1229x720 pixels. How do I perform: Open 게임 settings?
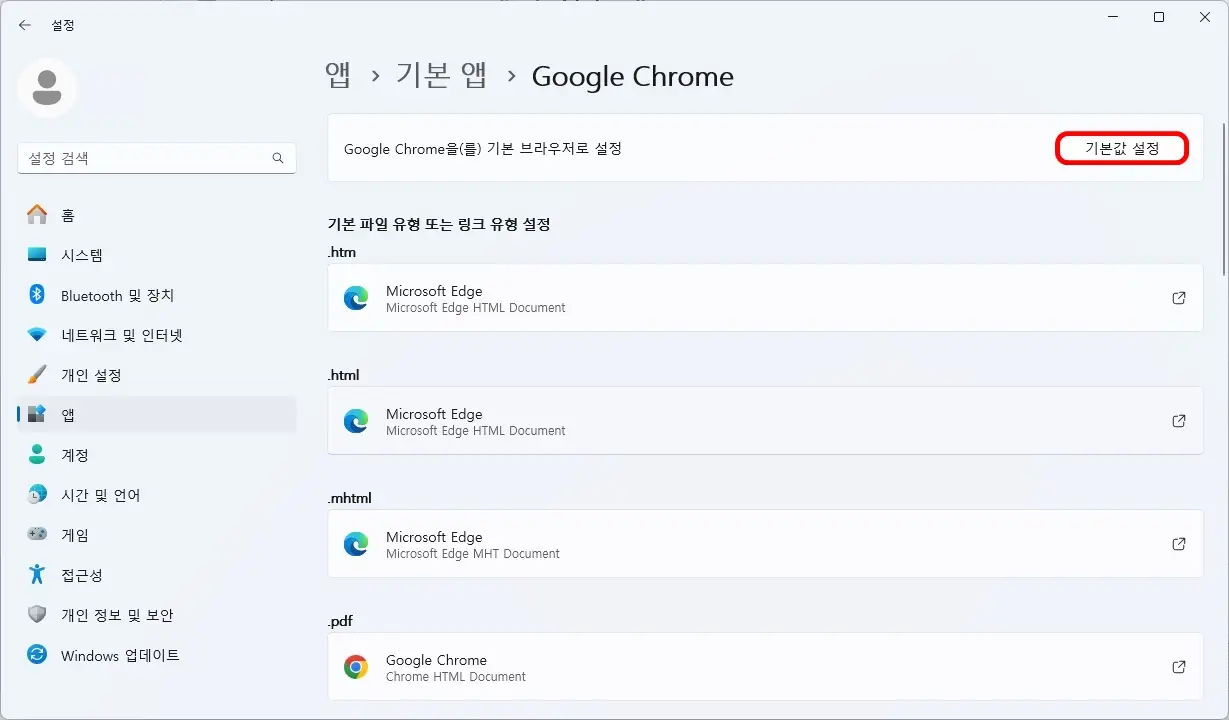tap(157, 535)
